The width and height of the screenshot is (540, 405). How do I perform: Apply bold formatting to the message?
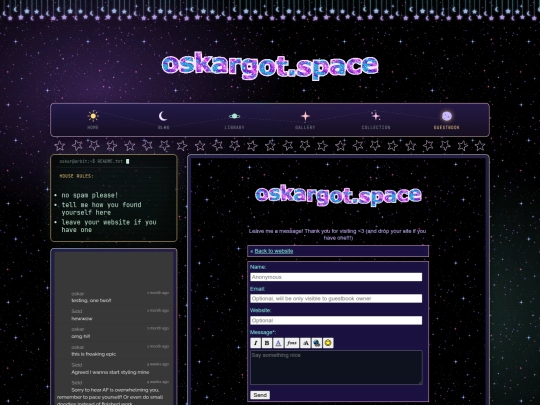[x=267, y=343]
